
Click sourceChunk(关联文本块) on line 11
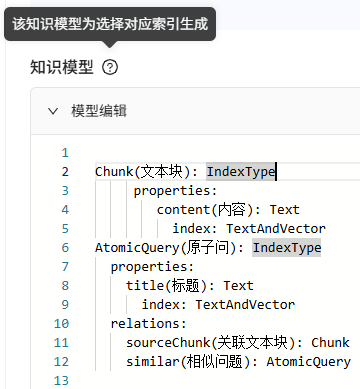click(210, 343)
